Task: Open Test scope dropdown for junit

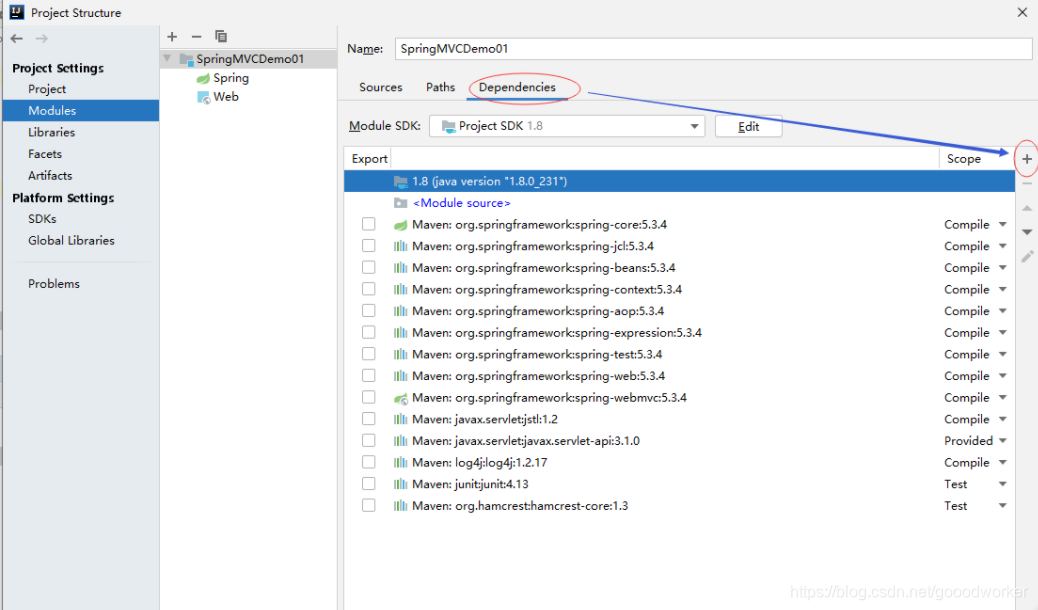Action: (1002, 484)
